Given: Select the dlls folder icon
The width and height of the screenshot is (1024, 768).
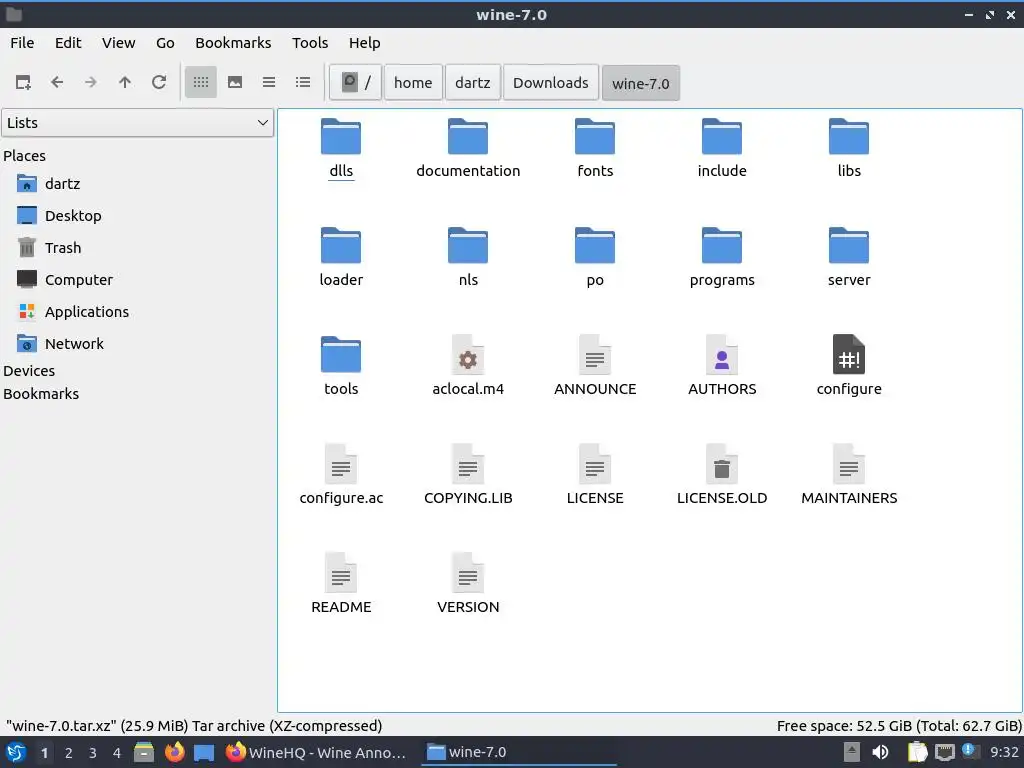Looking at the screenshot, I should point(341,136).
